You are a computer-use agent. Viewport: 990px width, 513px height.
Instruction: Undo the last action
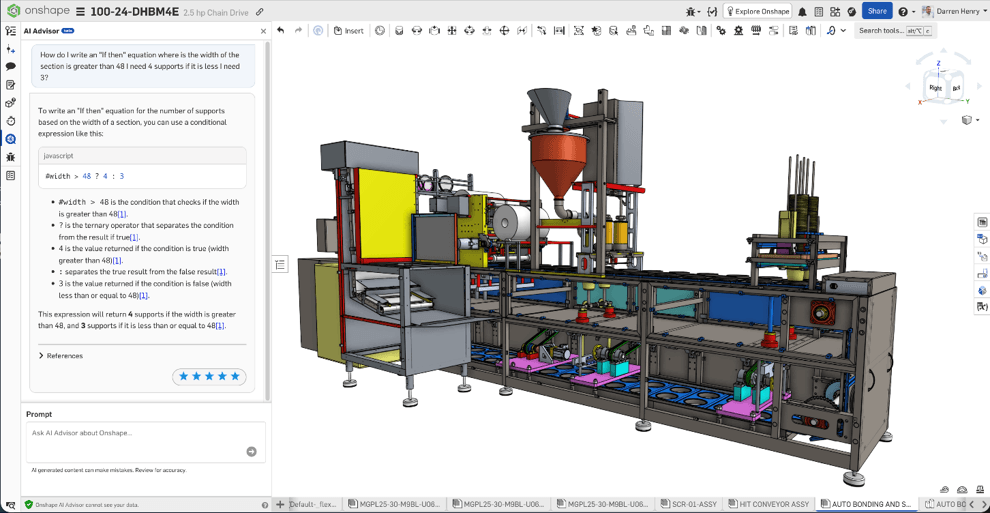pos(281,30)
